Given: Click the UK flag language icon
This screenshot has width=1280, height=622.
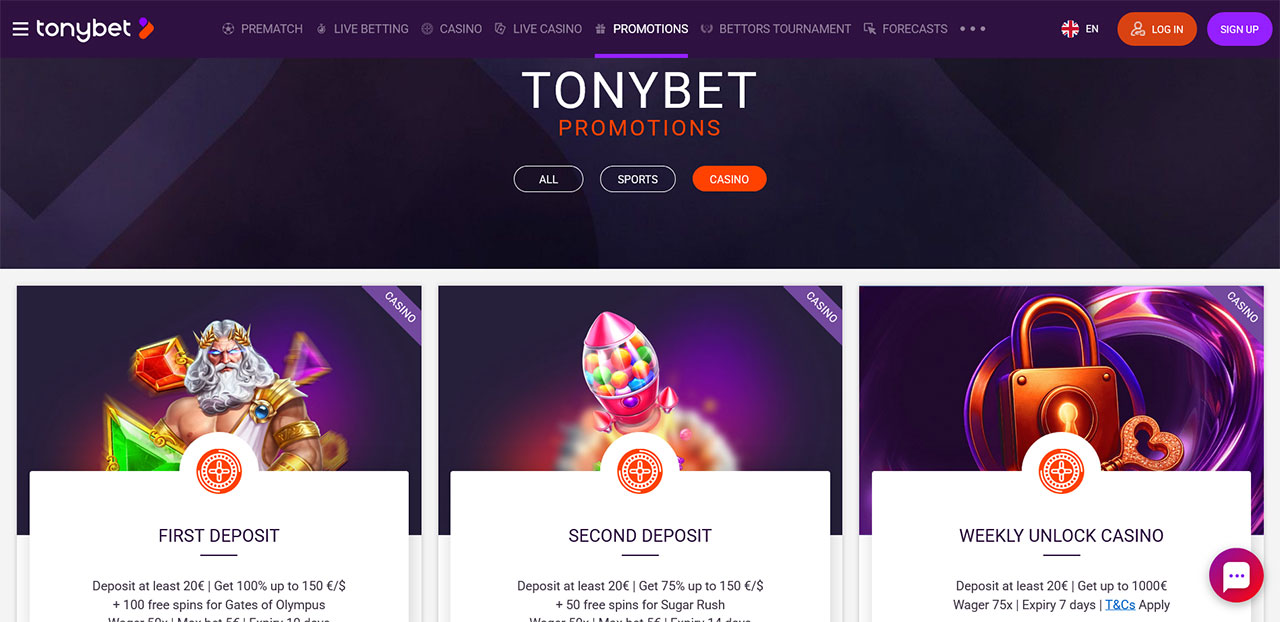Looking at the screenshot, I should (1070, 29).
